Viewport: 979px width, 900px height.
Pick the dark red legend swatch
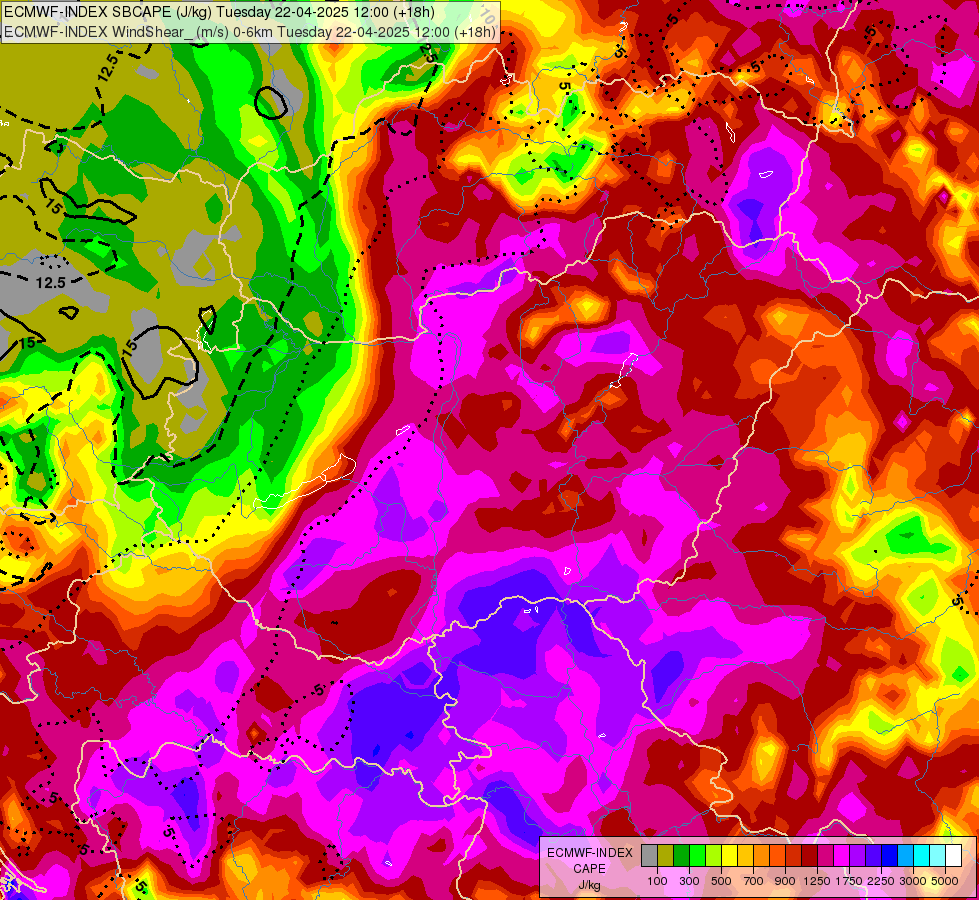[810, 855]
